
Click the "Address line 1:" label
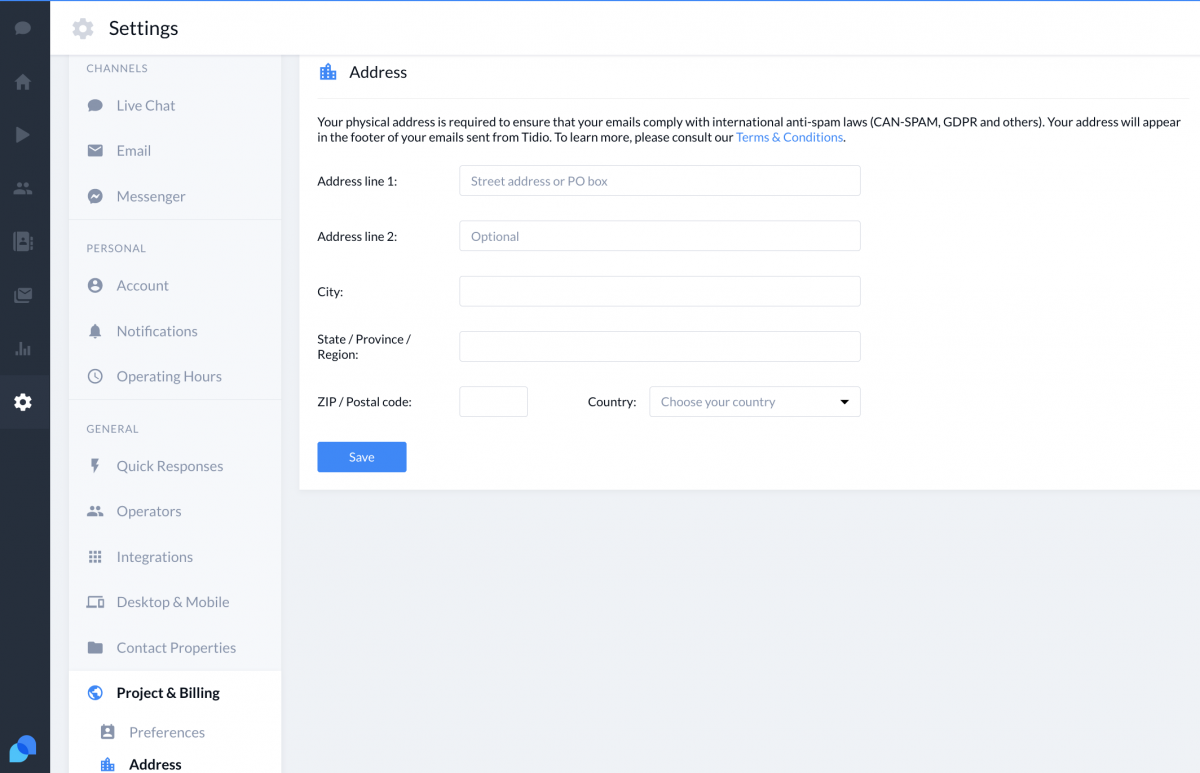pos(357,181)
